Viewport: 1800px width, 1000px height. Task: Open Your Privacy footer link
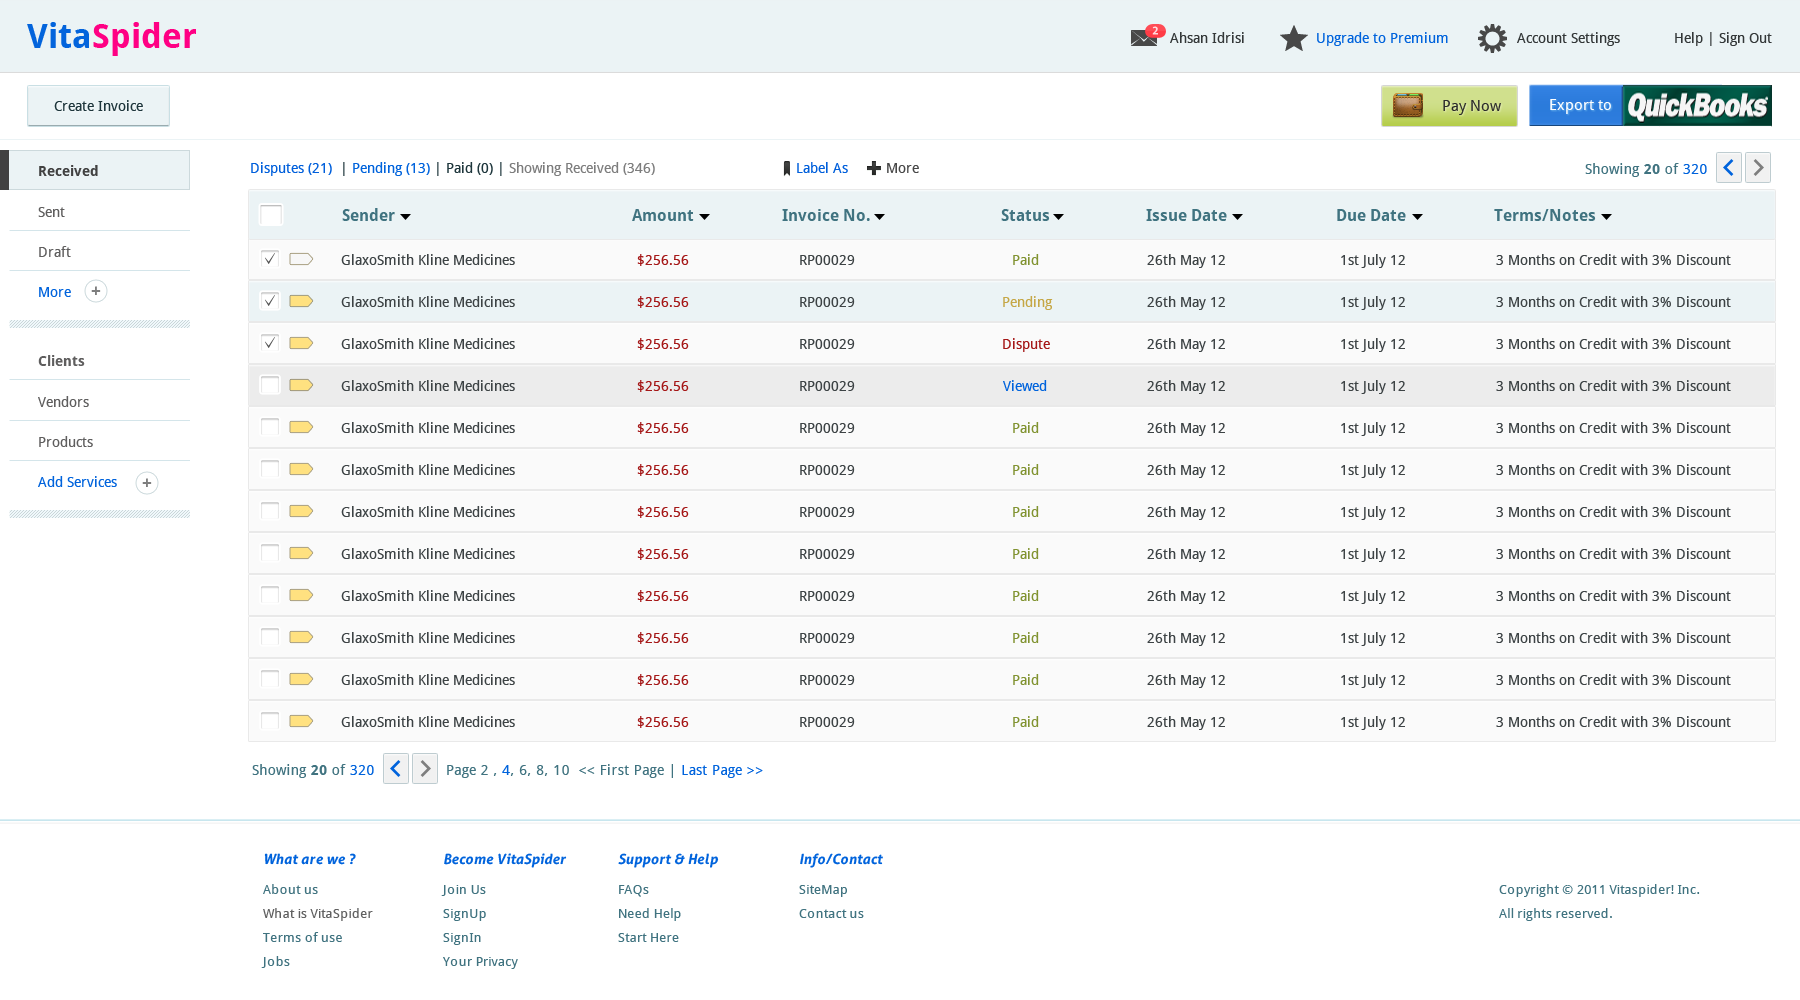pos(480,962)
